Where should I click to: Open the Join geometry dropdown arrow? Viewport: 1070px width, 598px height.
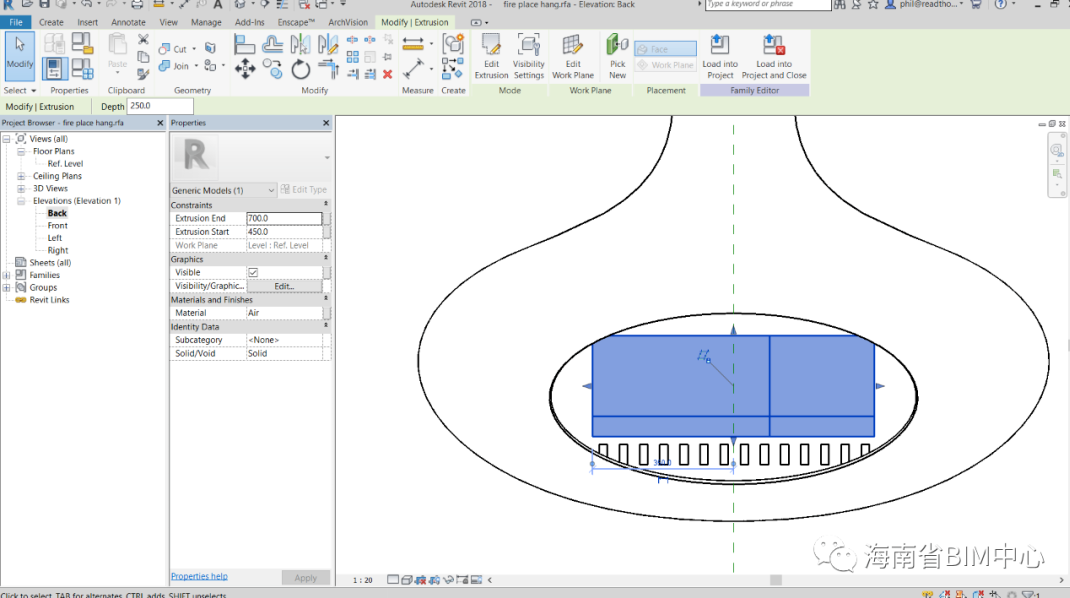[x=197, y=66]
